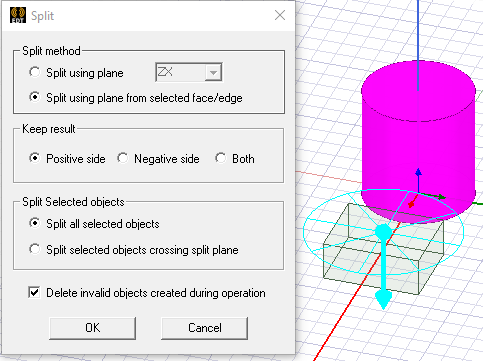
Task: Click the EDT application icon in title bar
Action: 18,15
